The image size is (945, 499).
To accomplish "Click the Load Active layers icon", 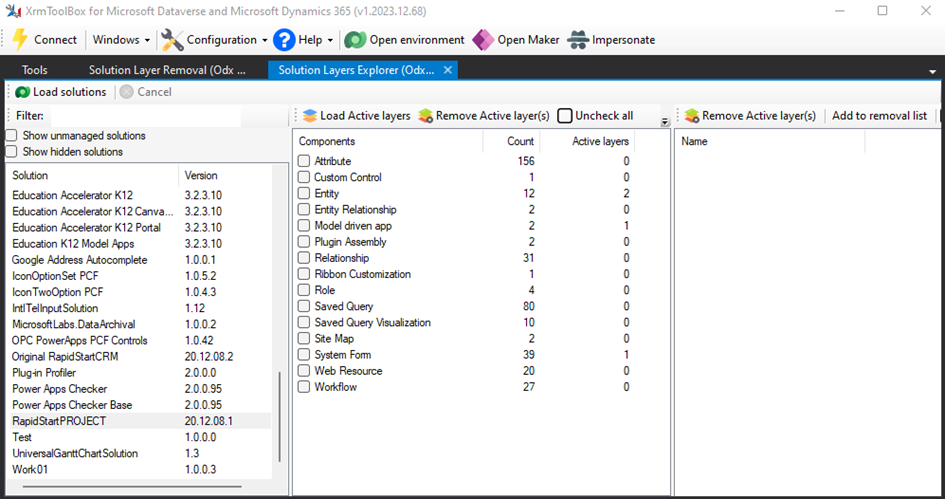I will click(x=310, y=116).
